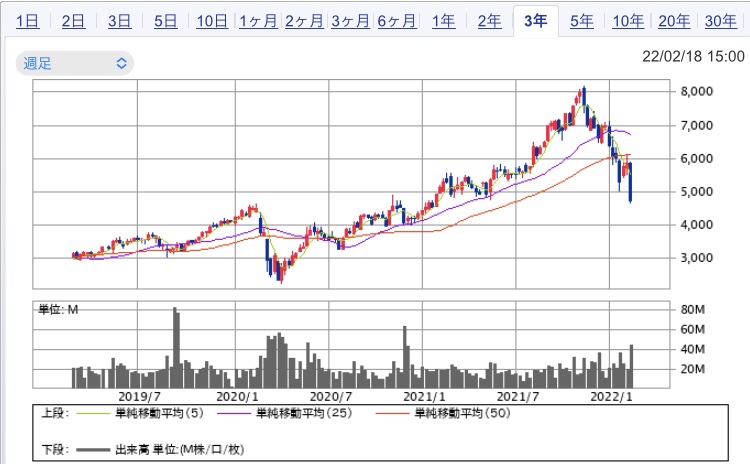750x464 pixels.
Task: Switch chart to 1ヶ月 range
Action: click(x=259, y=21)
